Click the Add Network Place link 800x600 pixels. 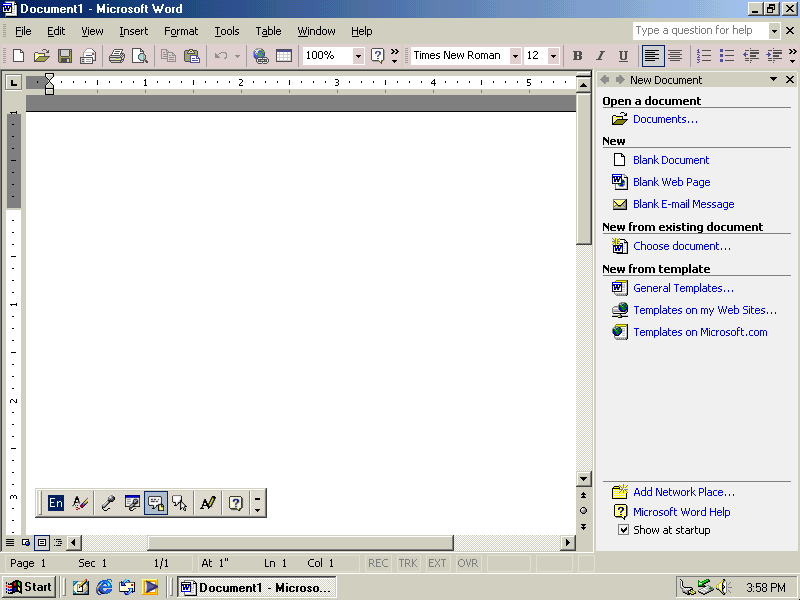point(684,492)
